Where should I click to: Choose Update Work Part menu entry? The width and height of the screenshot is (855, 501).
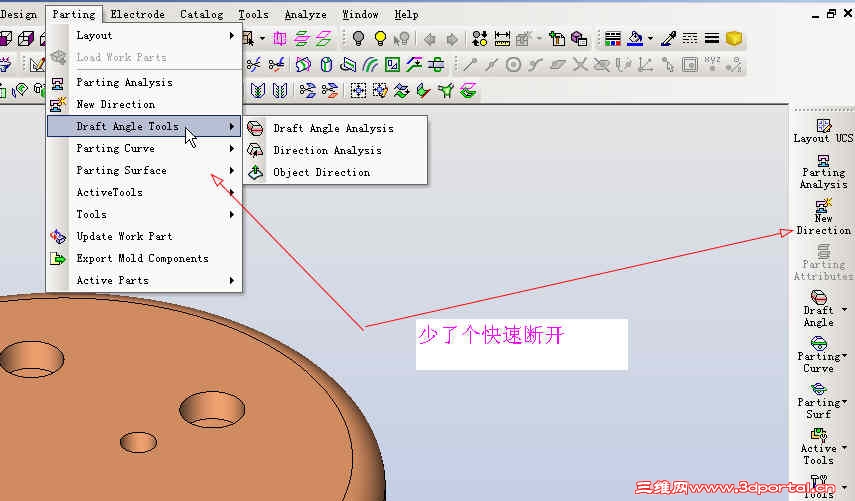click(x=144, y=236)
